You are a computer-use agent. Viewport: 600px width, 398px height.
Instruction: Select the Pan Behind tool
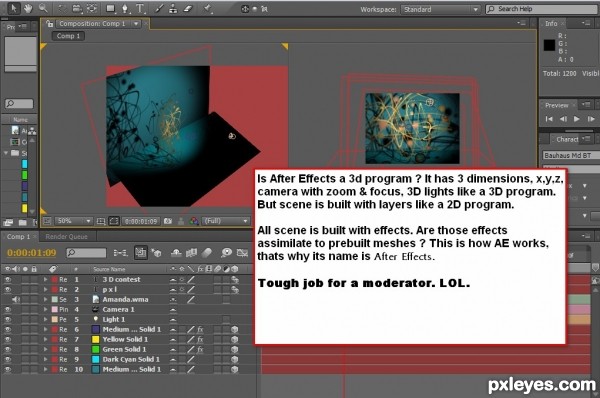[92, 8]
